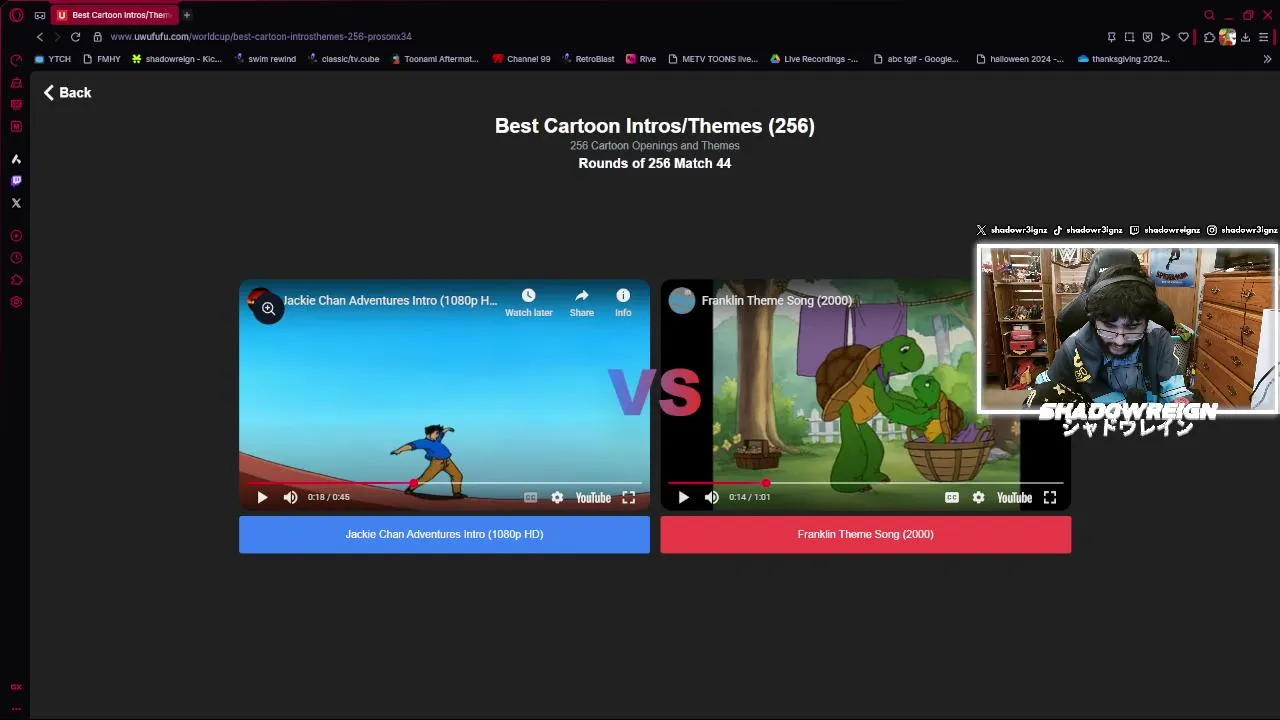
Task: Open sidebar settings gear icon
Action: (16, 302)
